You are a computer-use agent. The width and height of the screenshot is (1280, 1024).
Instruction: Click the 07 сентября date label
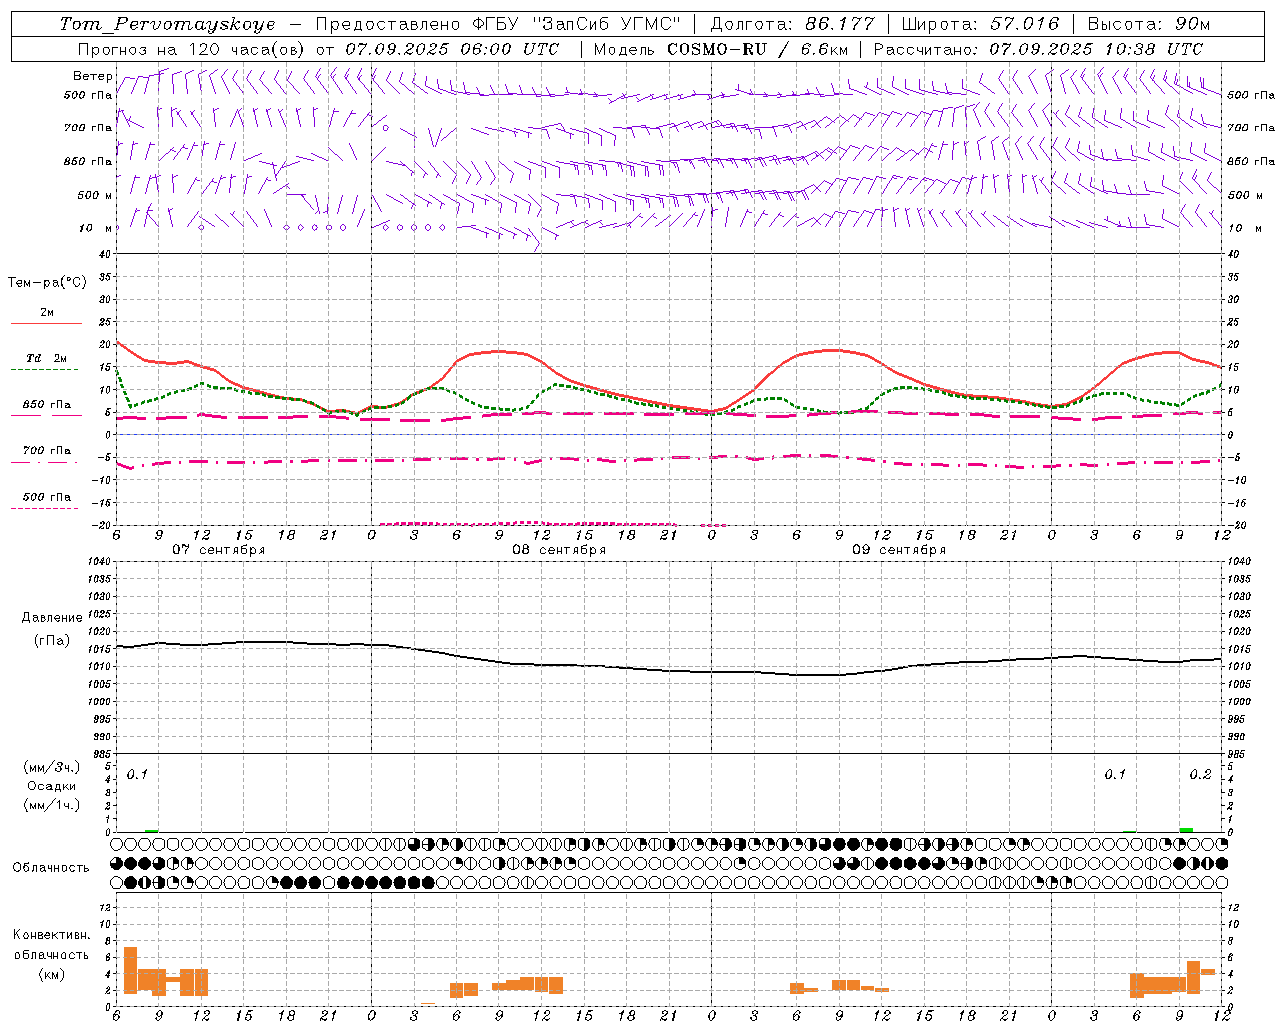(219, 550)
